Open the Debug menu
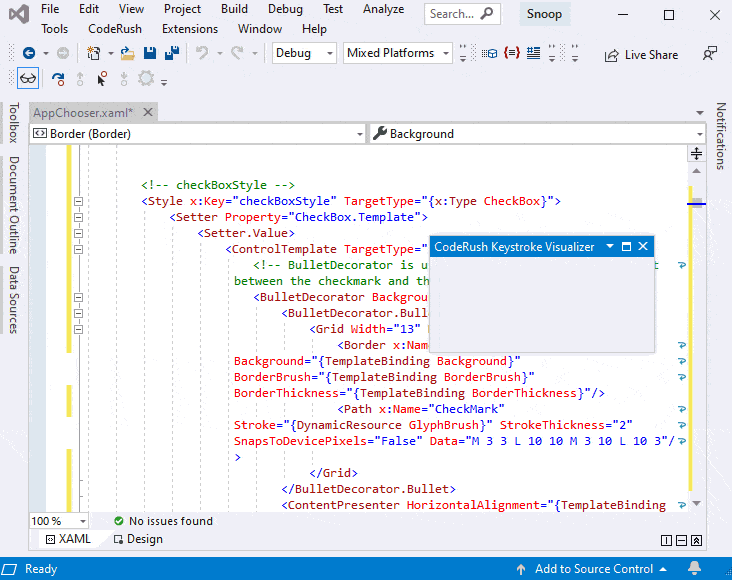 [285, 9]
